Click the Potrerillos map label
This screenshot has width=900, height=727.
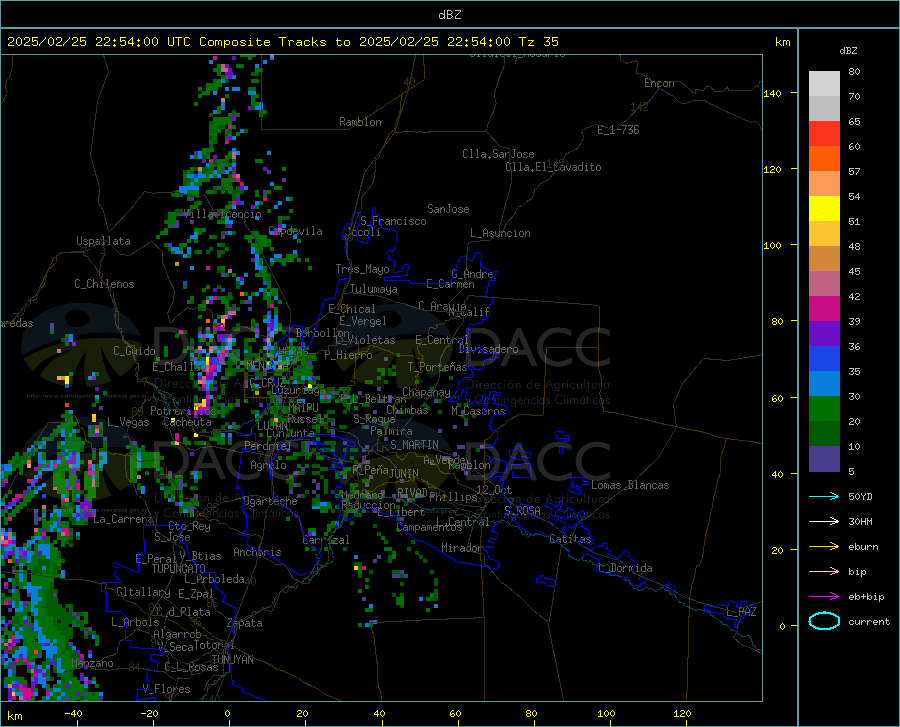tap(183, 411)
